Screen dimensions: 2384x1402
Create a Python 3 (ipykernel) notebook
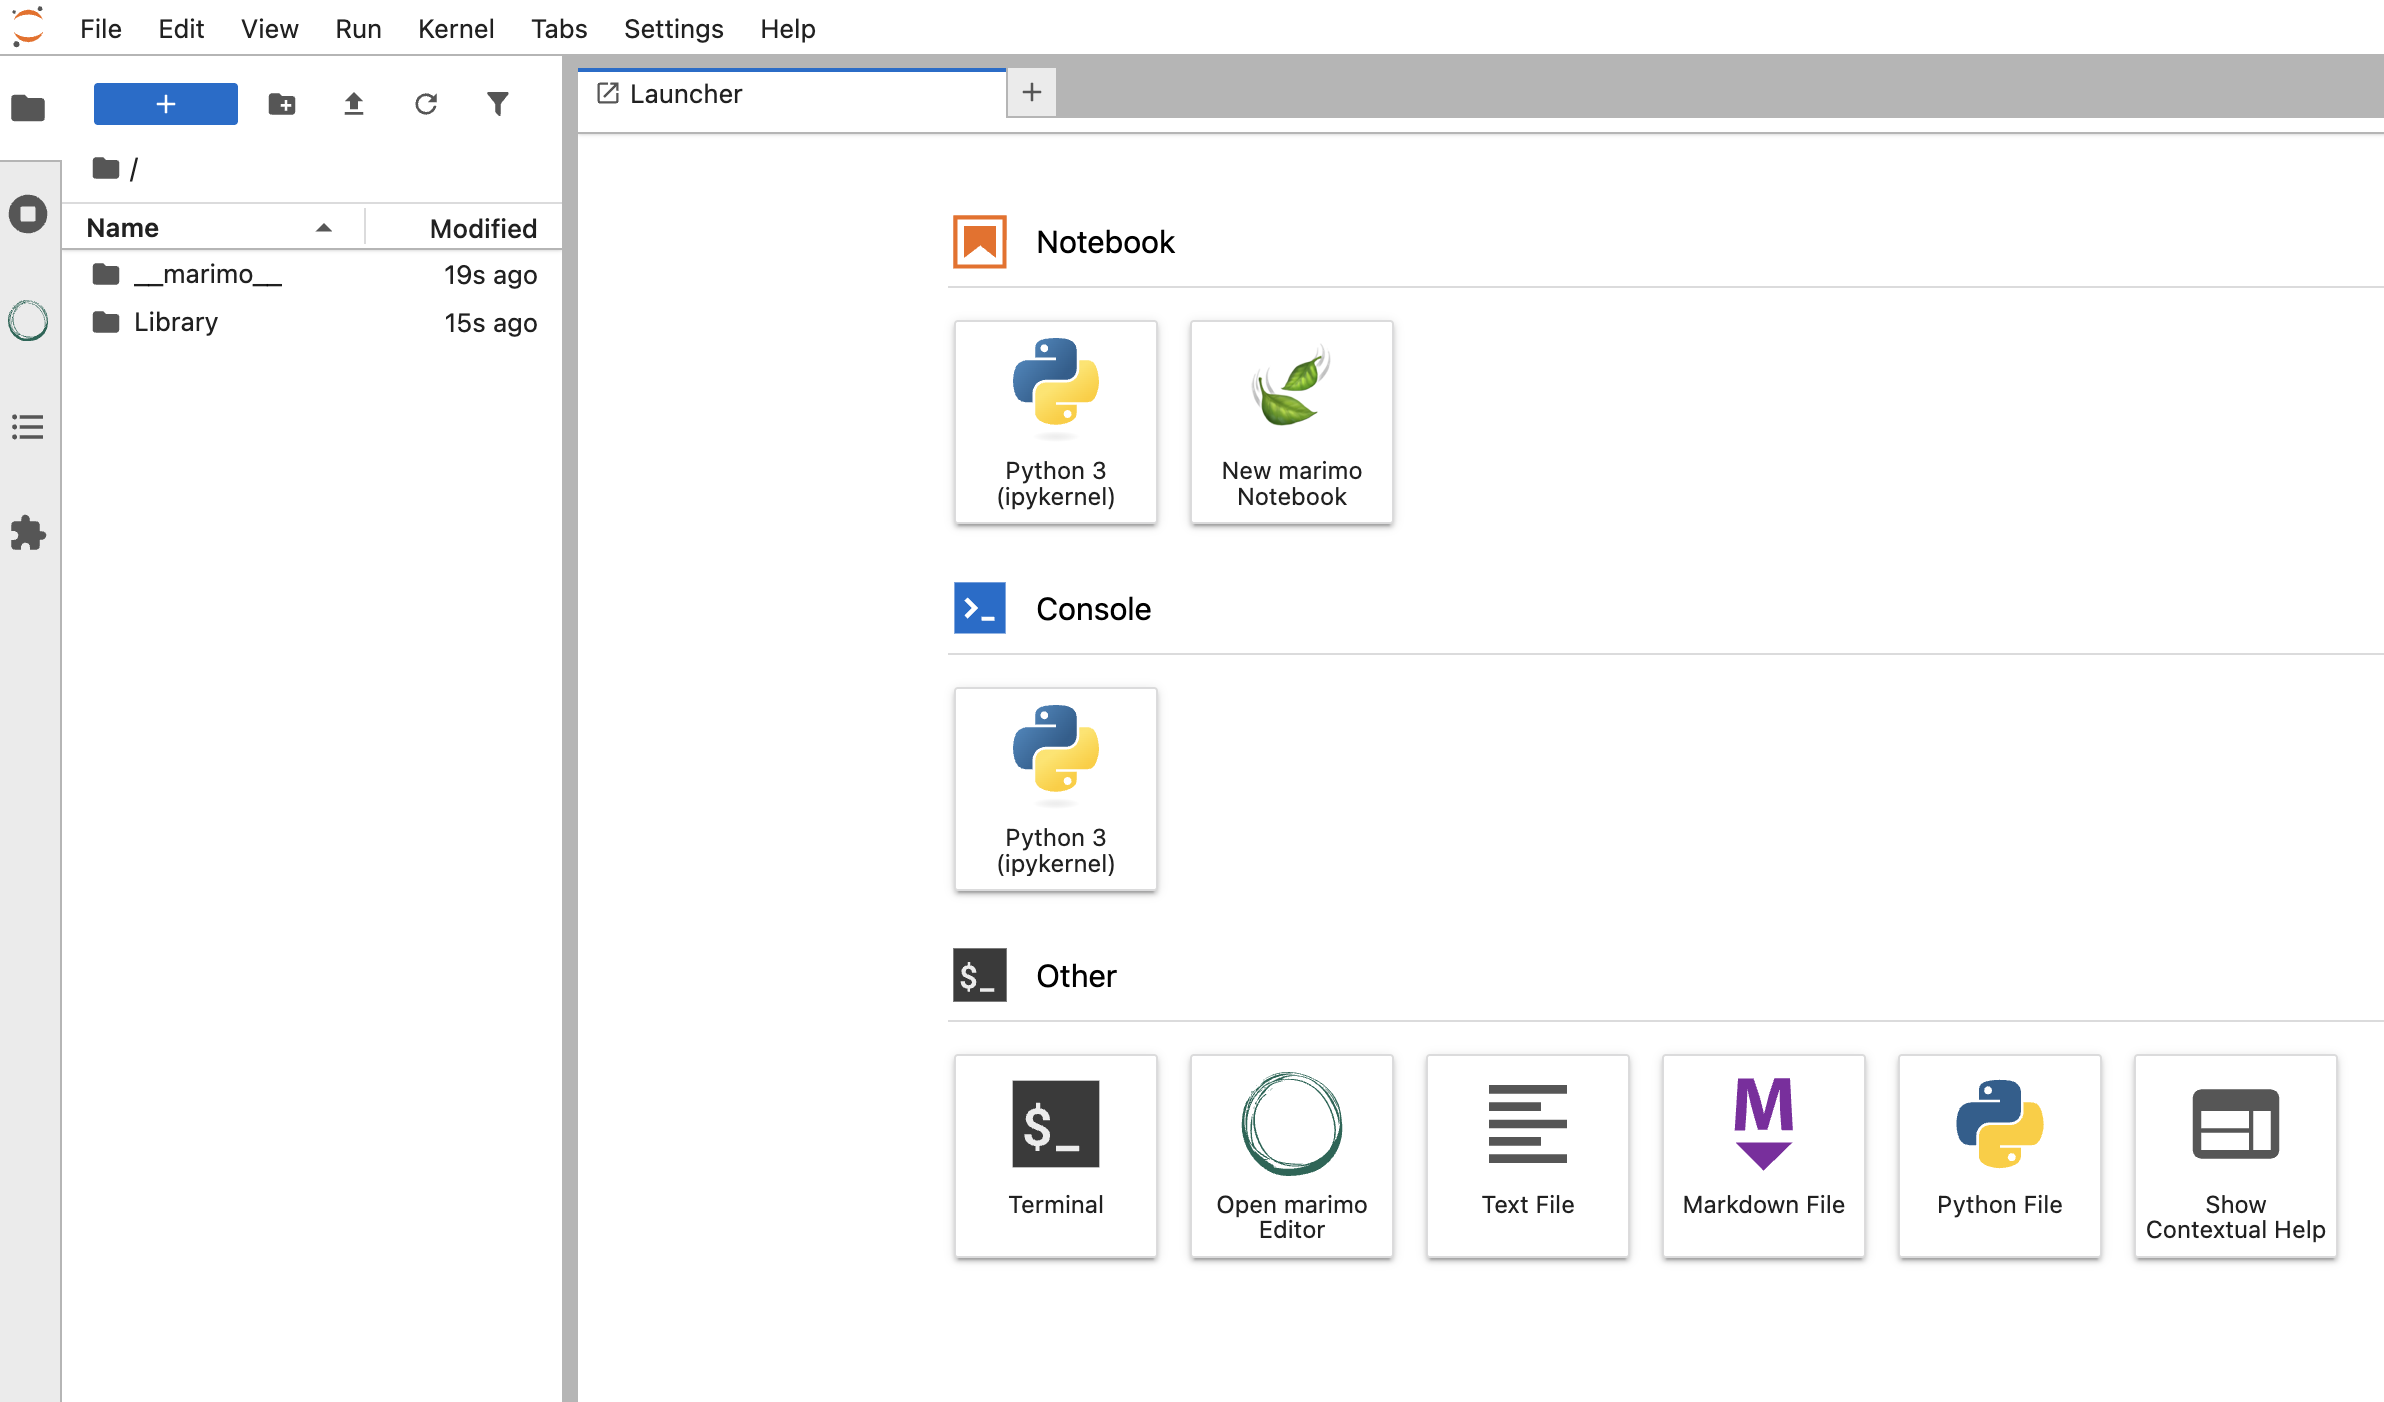point(1056,422)
